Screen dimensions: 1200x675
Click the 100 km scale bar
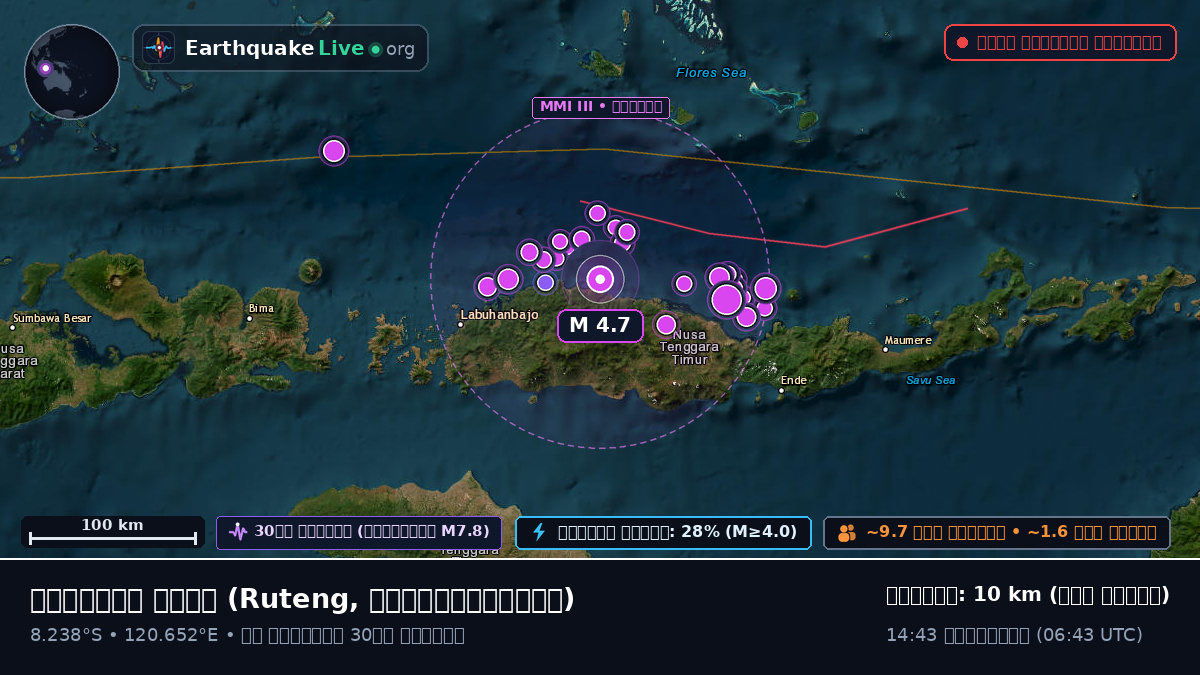pyautogui.click(x=112, y=532)
